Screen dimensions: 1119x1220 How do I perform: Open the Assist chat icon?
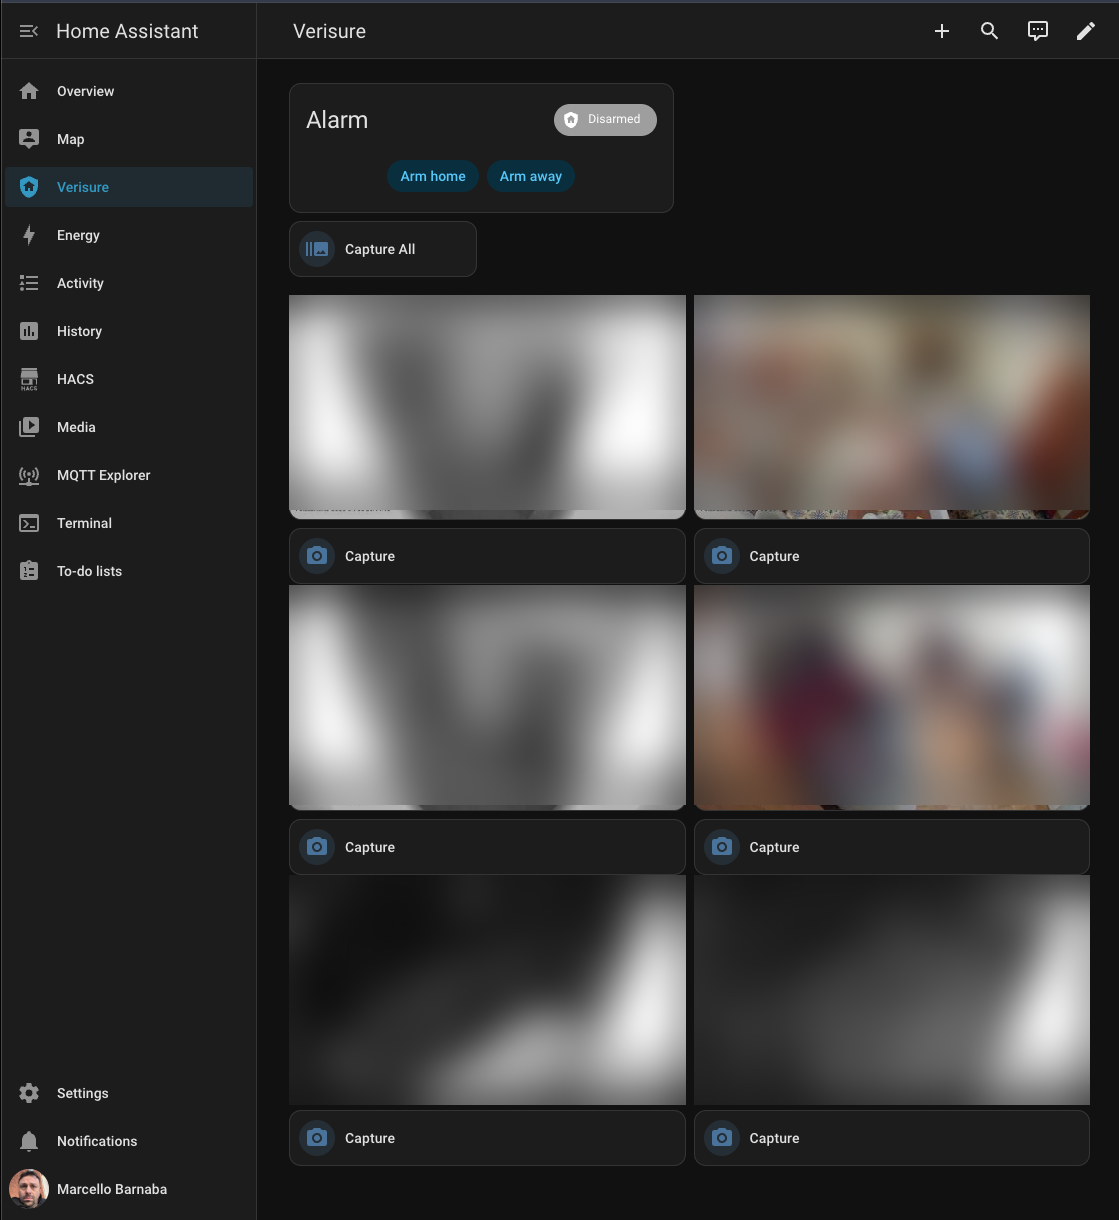tap(1038, 31)
